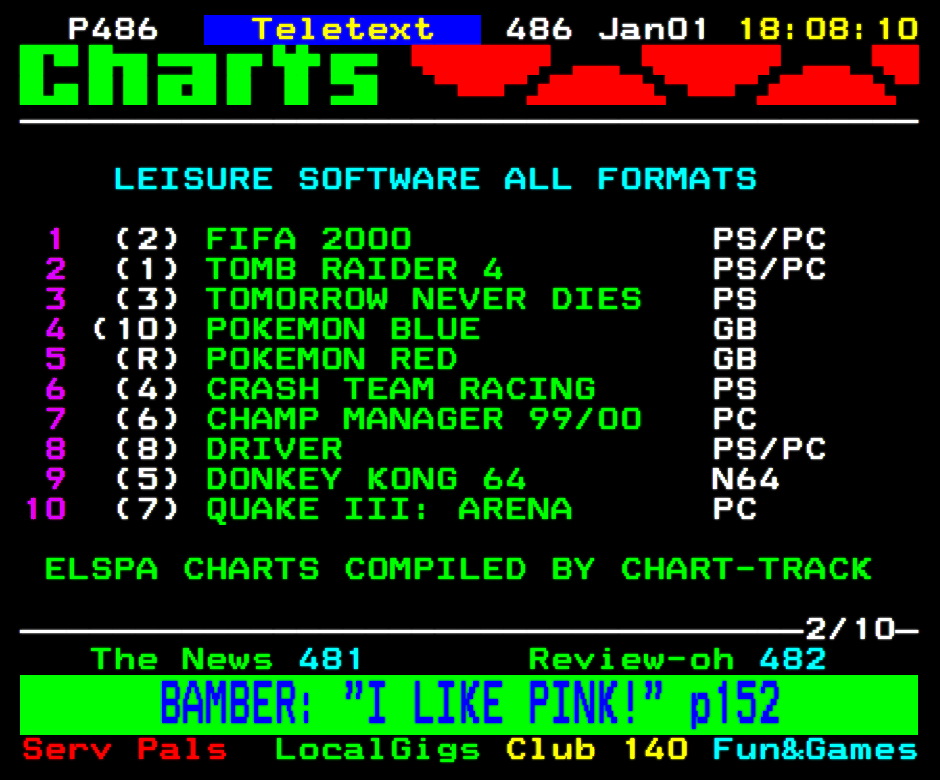Select QUAKE III: ARENA chart entry

(389, 510)
